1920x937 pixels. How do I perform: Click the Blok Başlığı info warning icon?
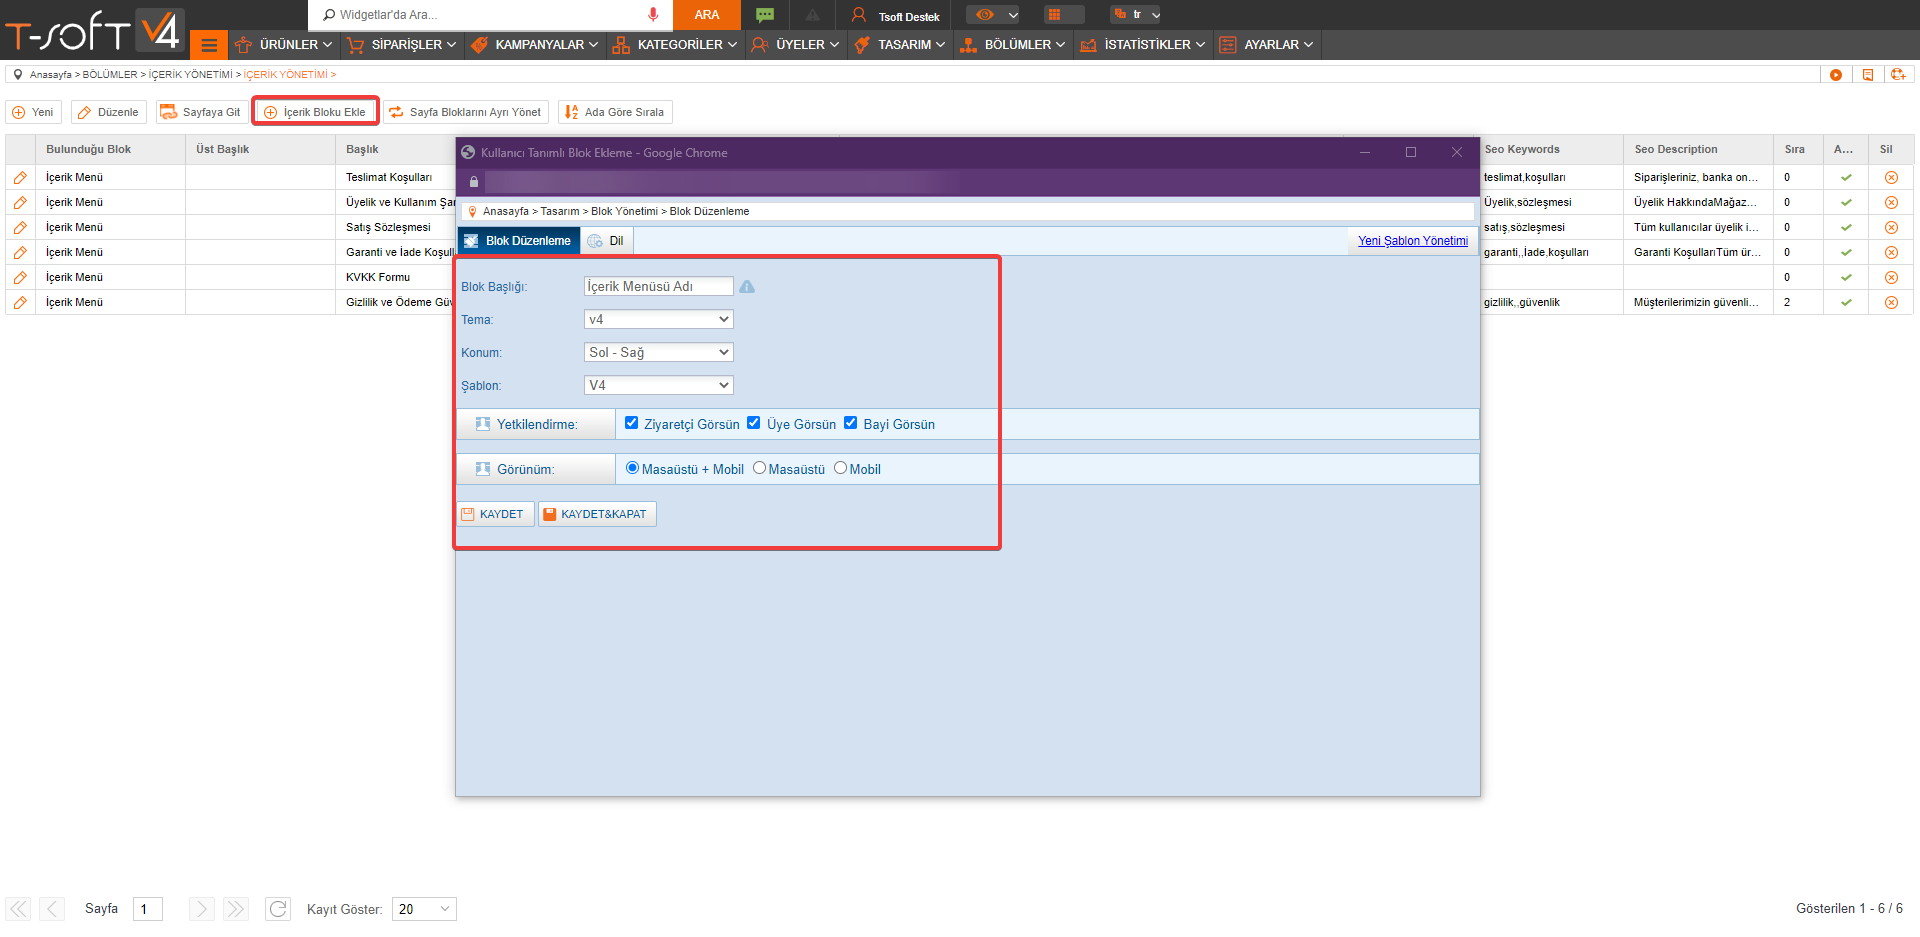[747, 287]
